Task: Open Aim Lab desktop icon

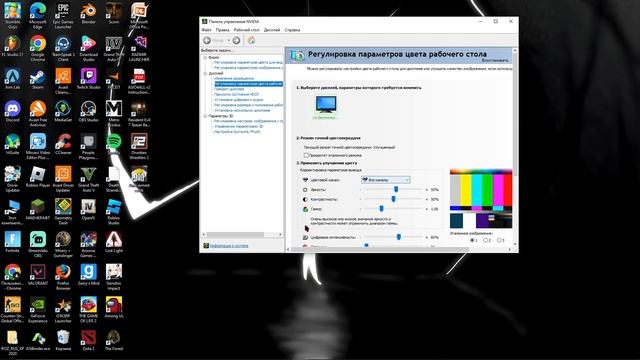Action: tap(12, 79)
